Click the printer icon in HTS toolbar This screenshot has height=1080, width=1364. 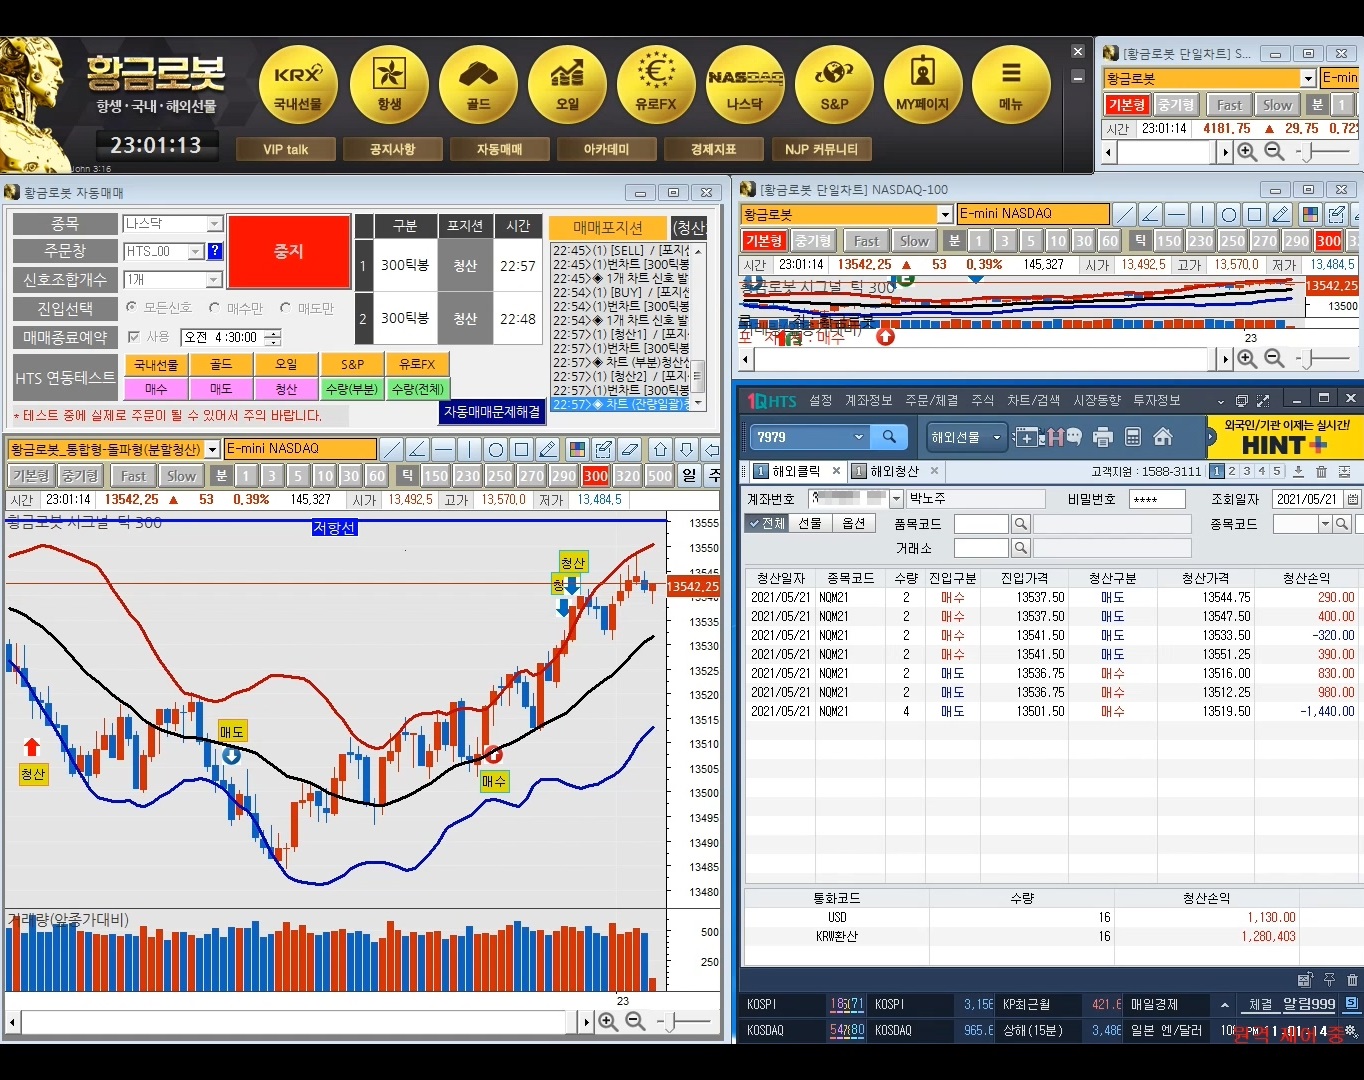click(x=1103, y=437)
